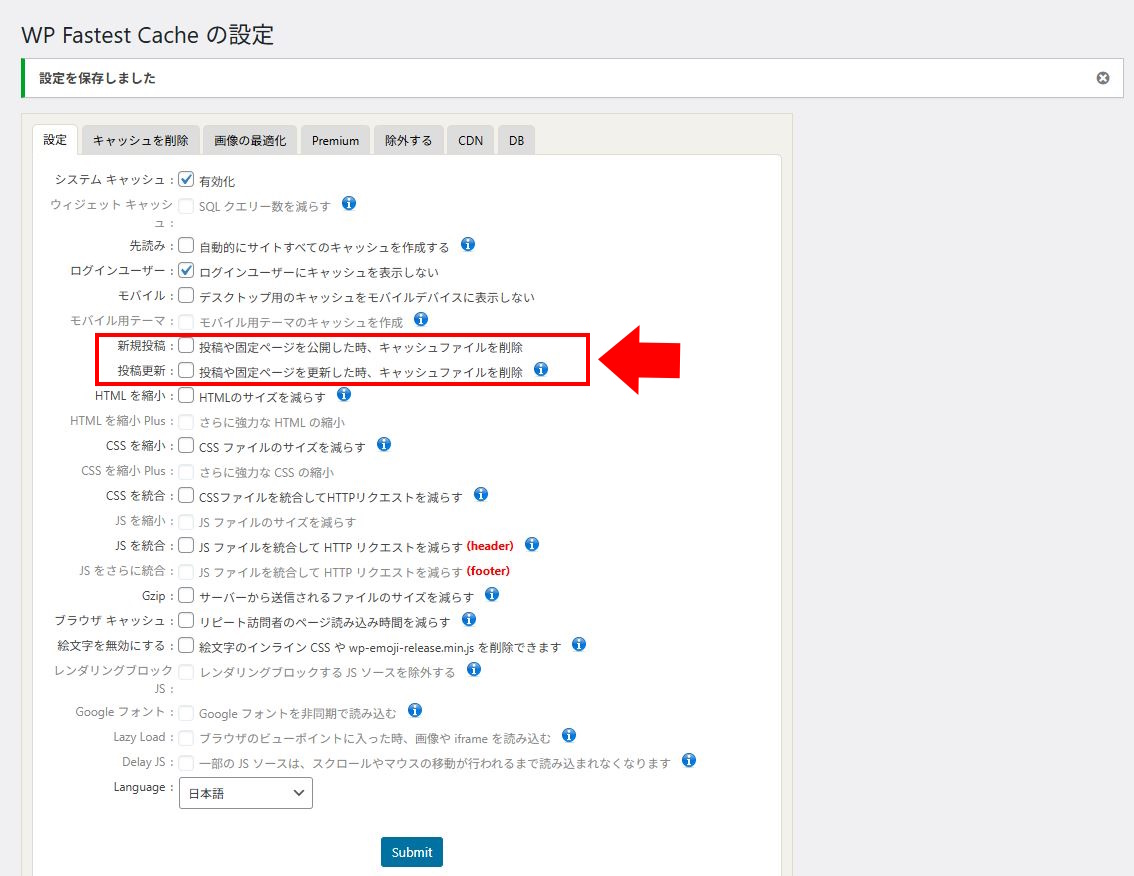Check the JS を統合 (header) checkbox
Screen dimensions: 1134x876
point(186,545)
